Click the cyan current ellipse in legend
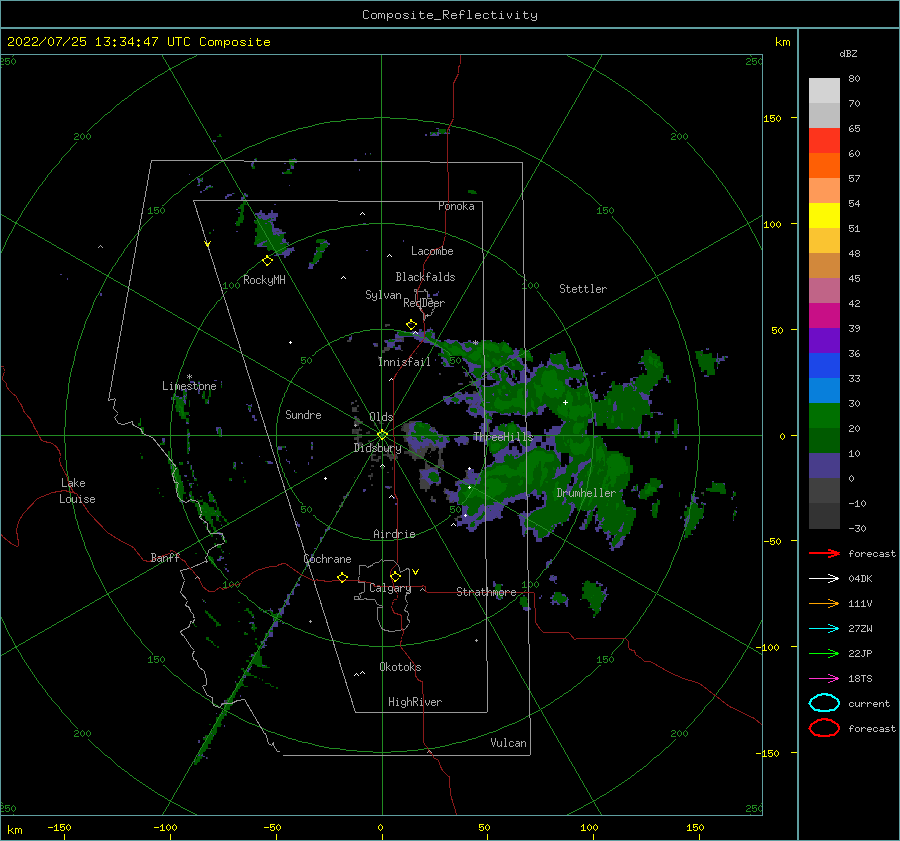This screenshot has height=841, width=900. point(824,703)
